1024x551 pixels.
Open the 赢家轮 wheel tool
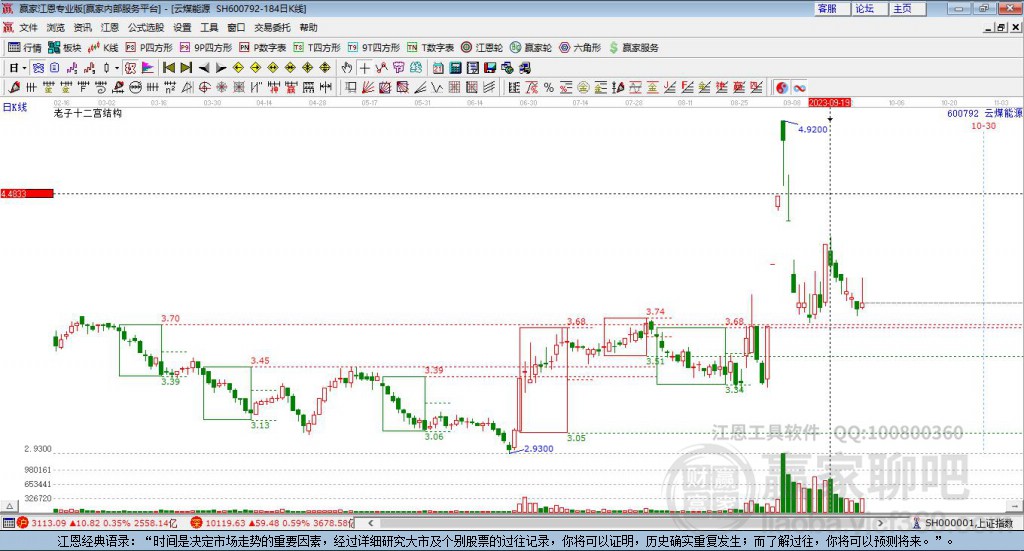coord(531,48)
